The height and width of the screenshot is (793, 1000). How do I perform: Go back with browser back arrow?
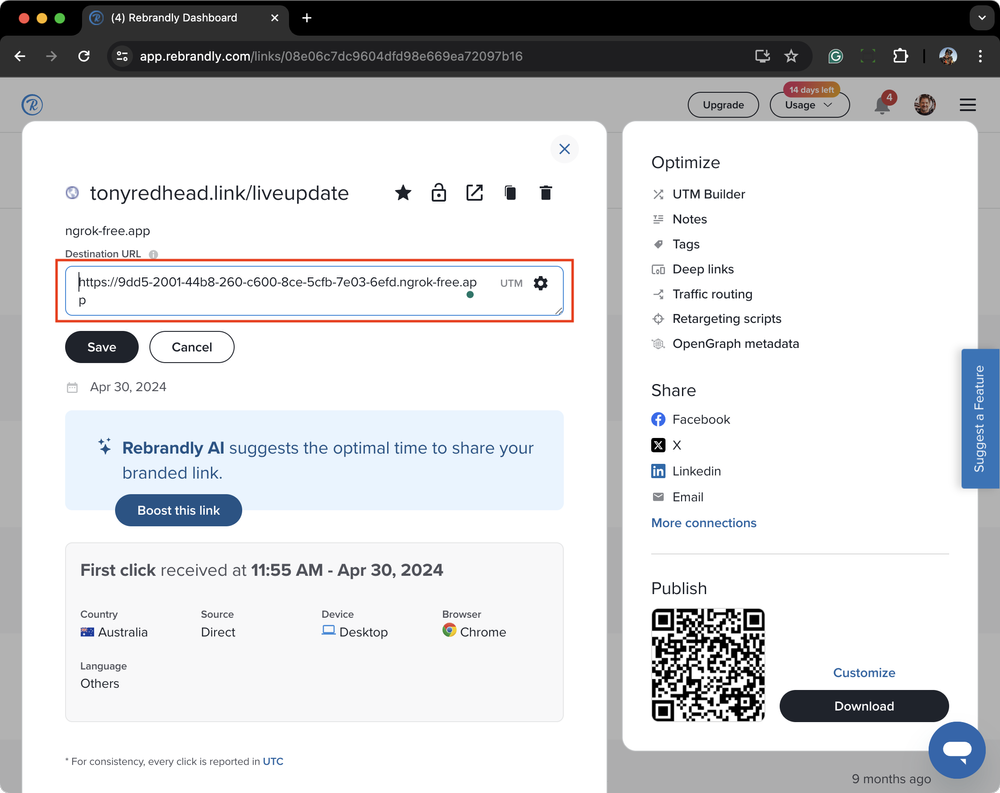pyautogui.click(x=20, y=56)
